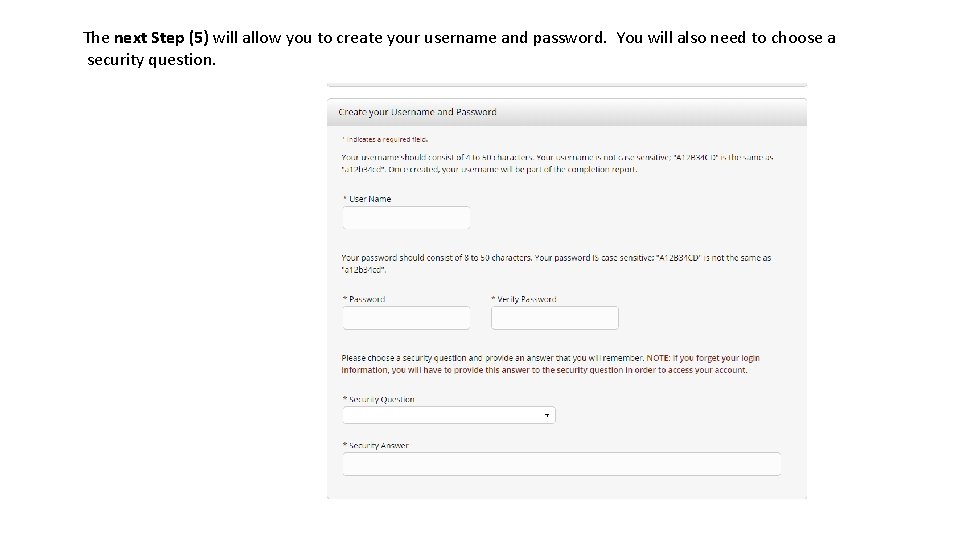Focus the Password text box
Screen dimensions: 960x540
(x=406, y=318)
